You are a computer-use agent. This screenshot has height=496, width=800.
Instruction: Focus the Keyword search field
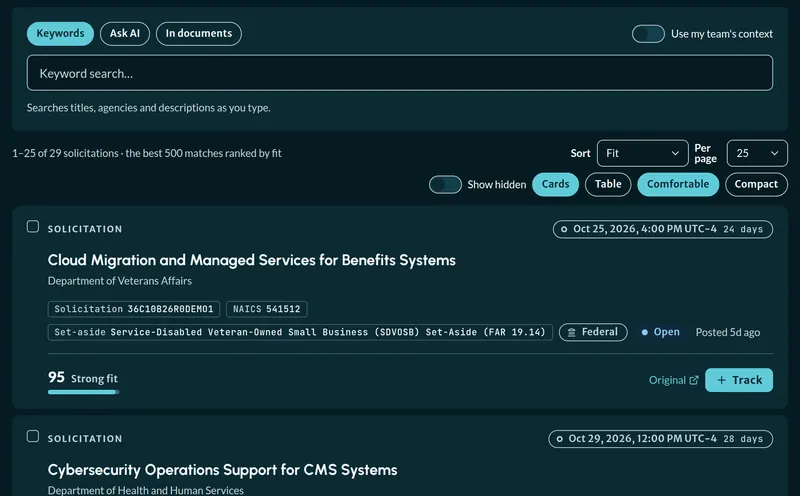[x=399, y=73]
